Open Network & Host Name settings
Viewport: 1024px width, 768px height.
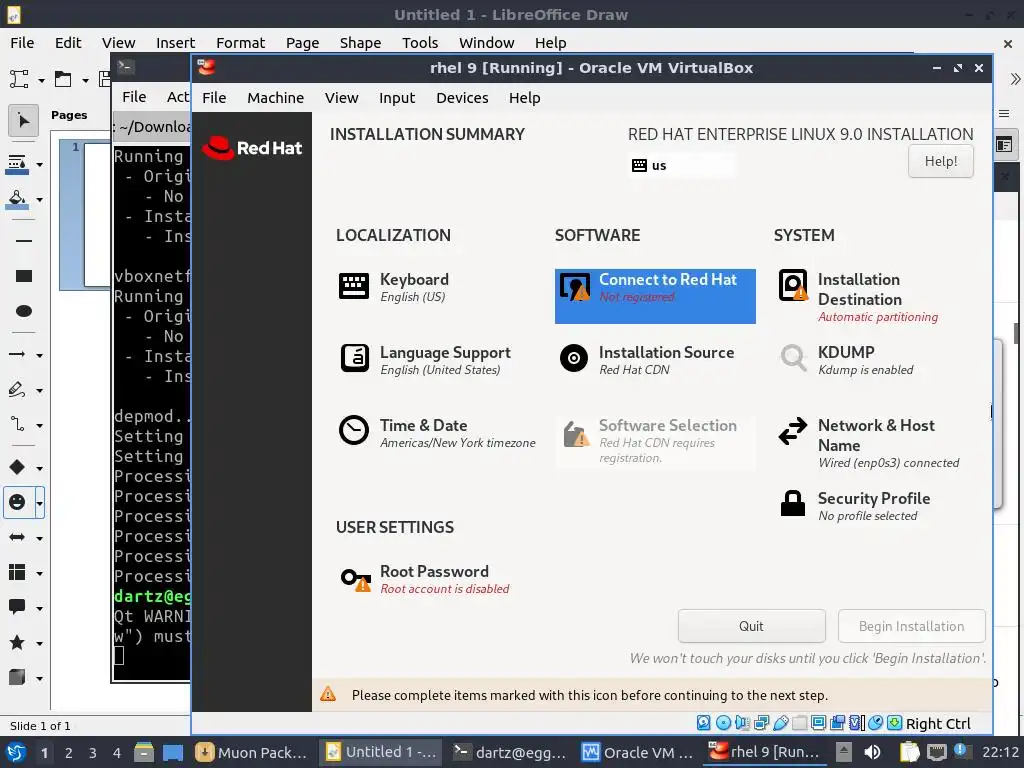coord(874,443)
